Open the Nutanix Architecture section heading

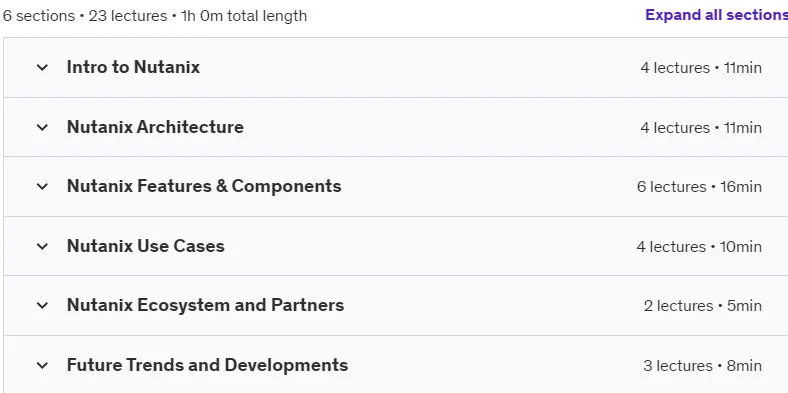[x=155, y=127]
